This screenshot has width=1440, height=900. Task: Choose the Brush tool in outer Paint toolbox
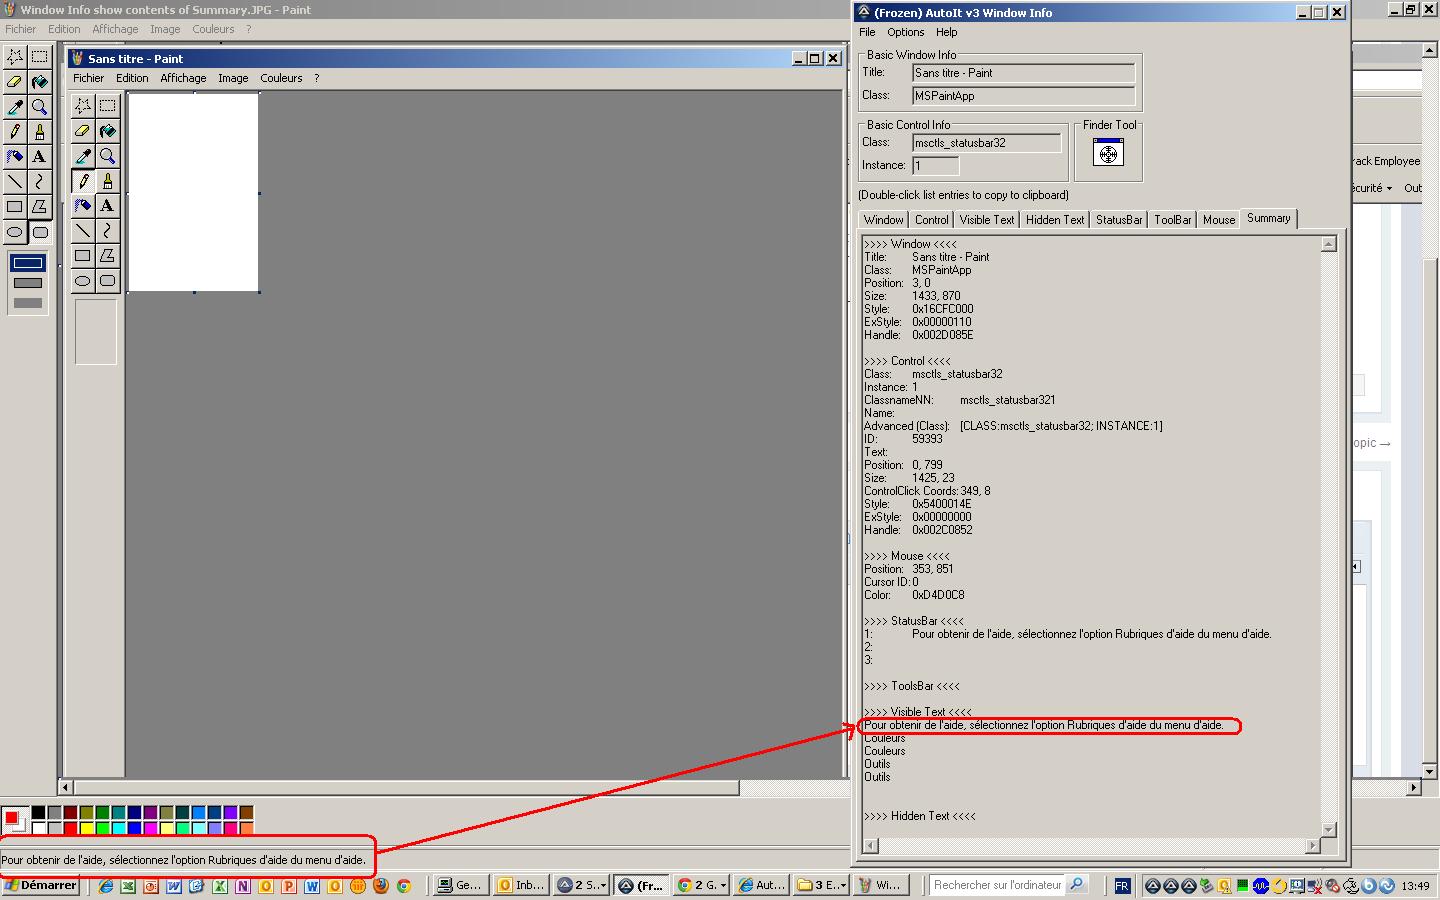click(x=39, y=132)
